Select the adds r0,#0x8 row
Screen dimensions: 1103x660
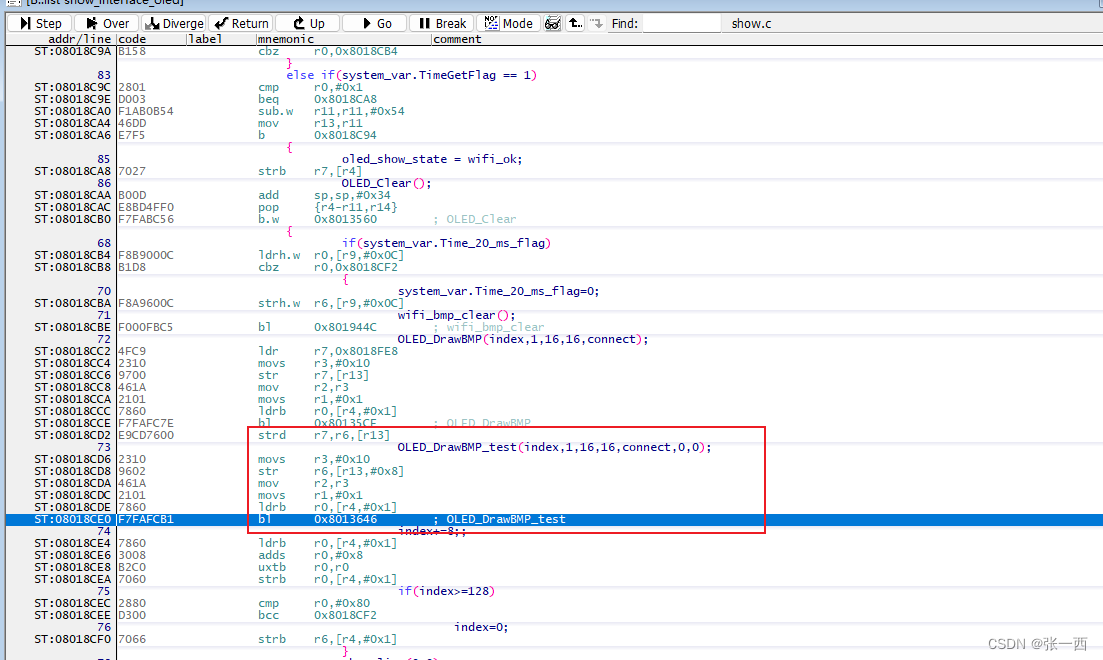(x=554, y=555)
